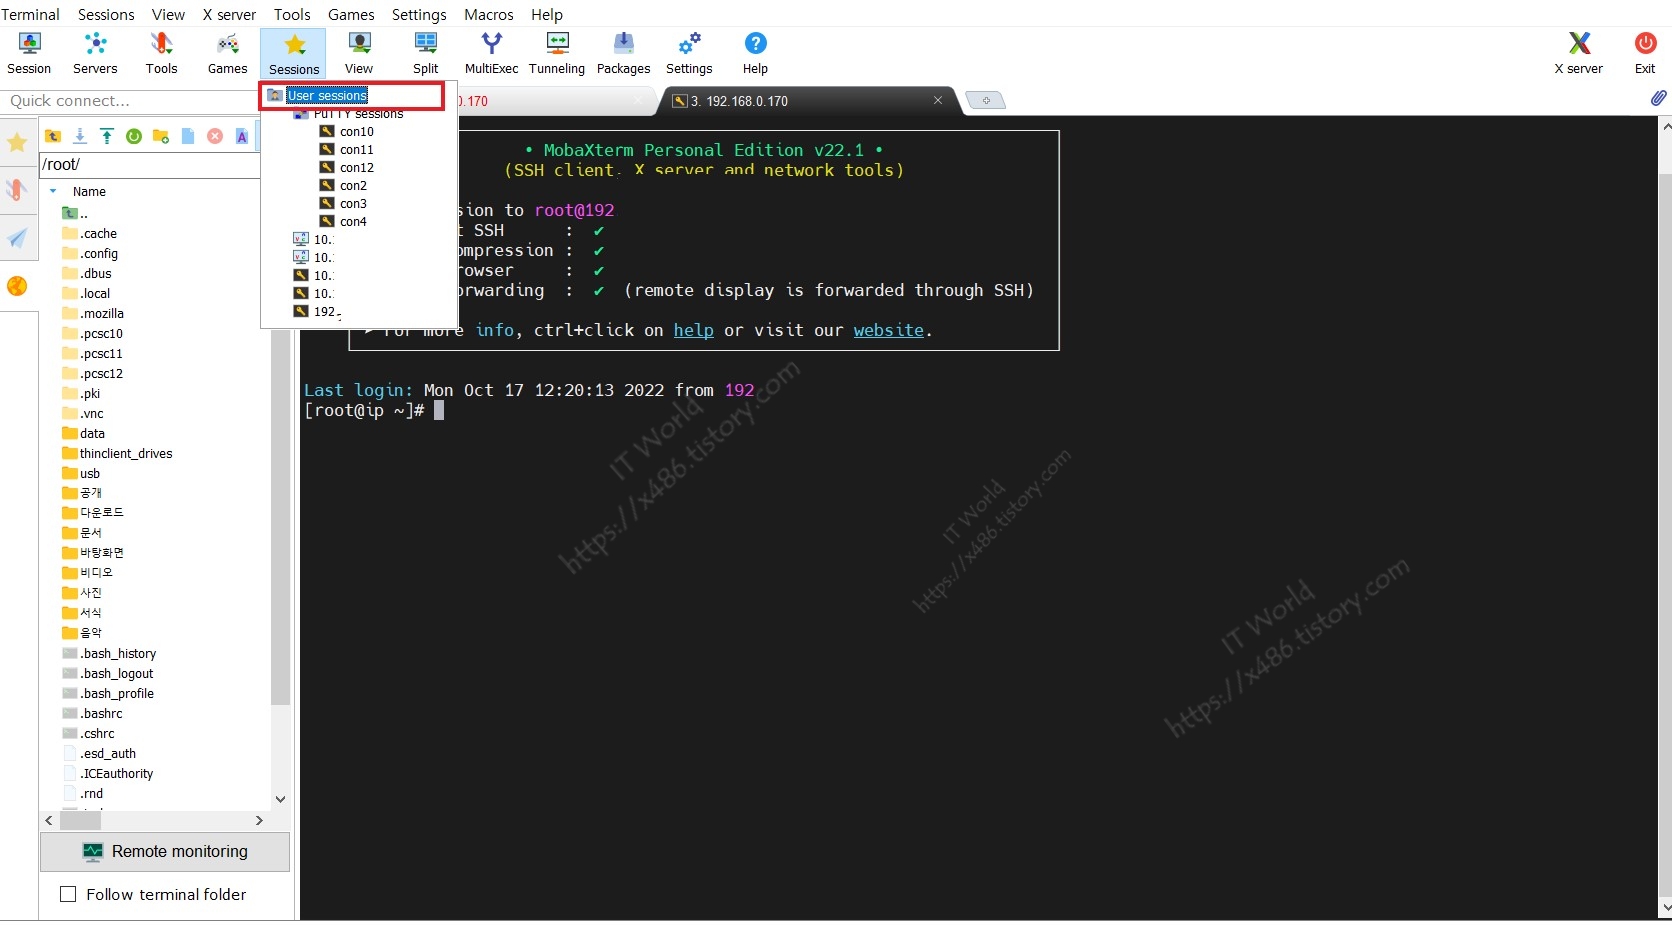
Task: Click the Quick connect input field
Action: pyautogui.click(x=130, y=101)
